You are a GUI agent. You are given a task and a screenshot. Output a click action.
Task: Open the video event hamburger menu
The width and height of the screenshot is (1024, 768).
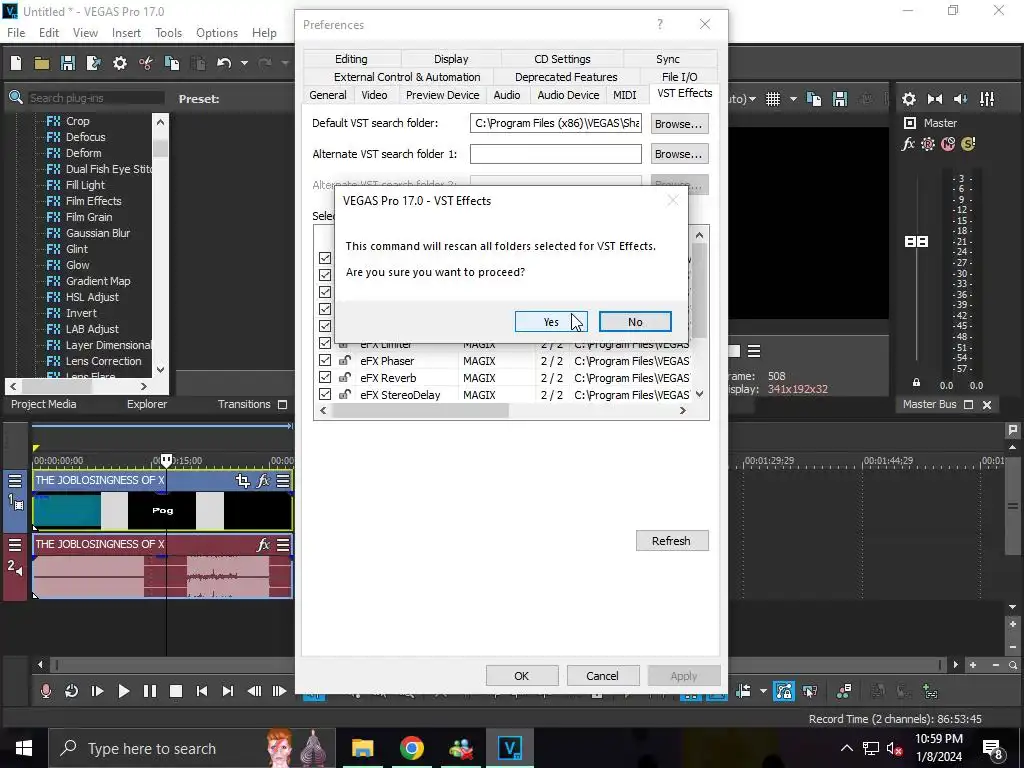pyautogui.click(x=283, y=481)
